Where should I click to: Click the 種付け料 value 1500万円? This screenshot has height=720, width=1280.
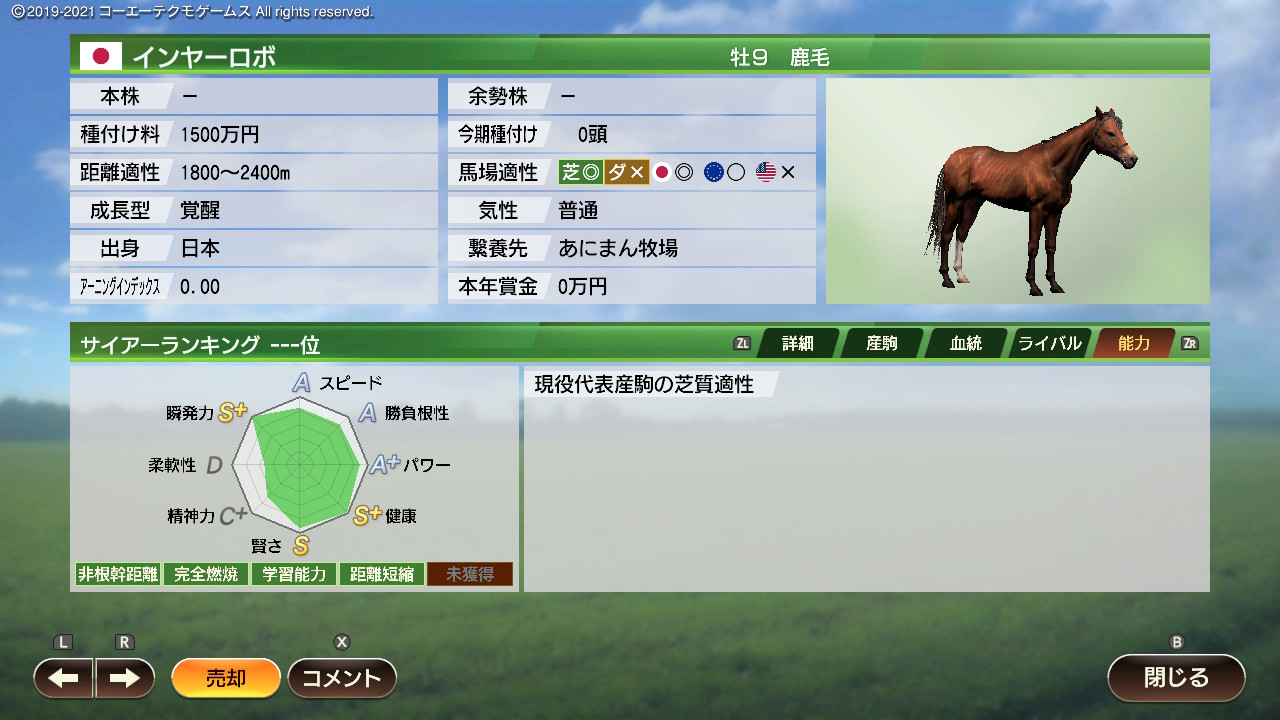coord(220,134)
